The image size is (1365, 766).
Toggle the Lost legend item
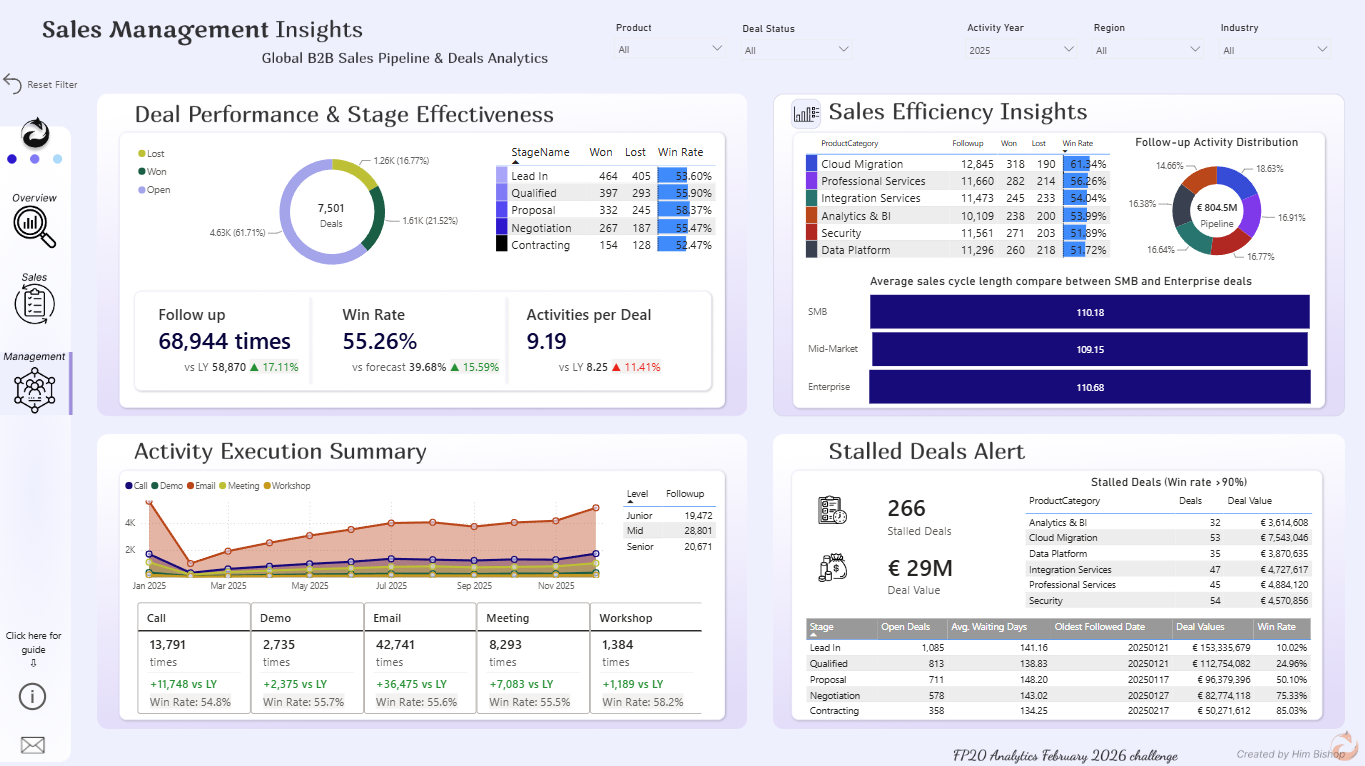(x=152, y=154)
